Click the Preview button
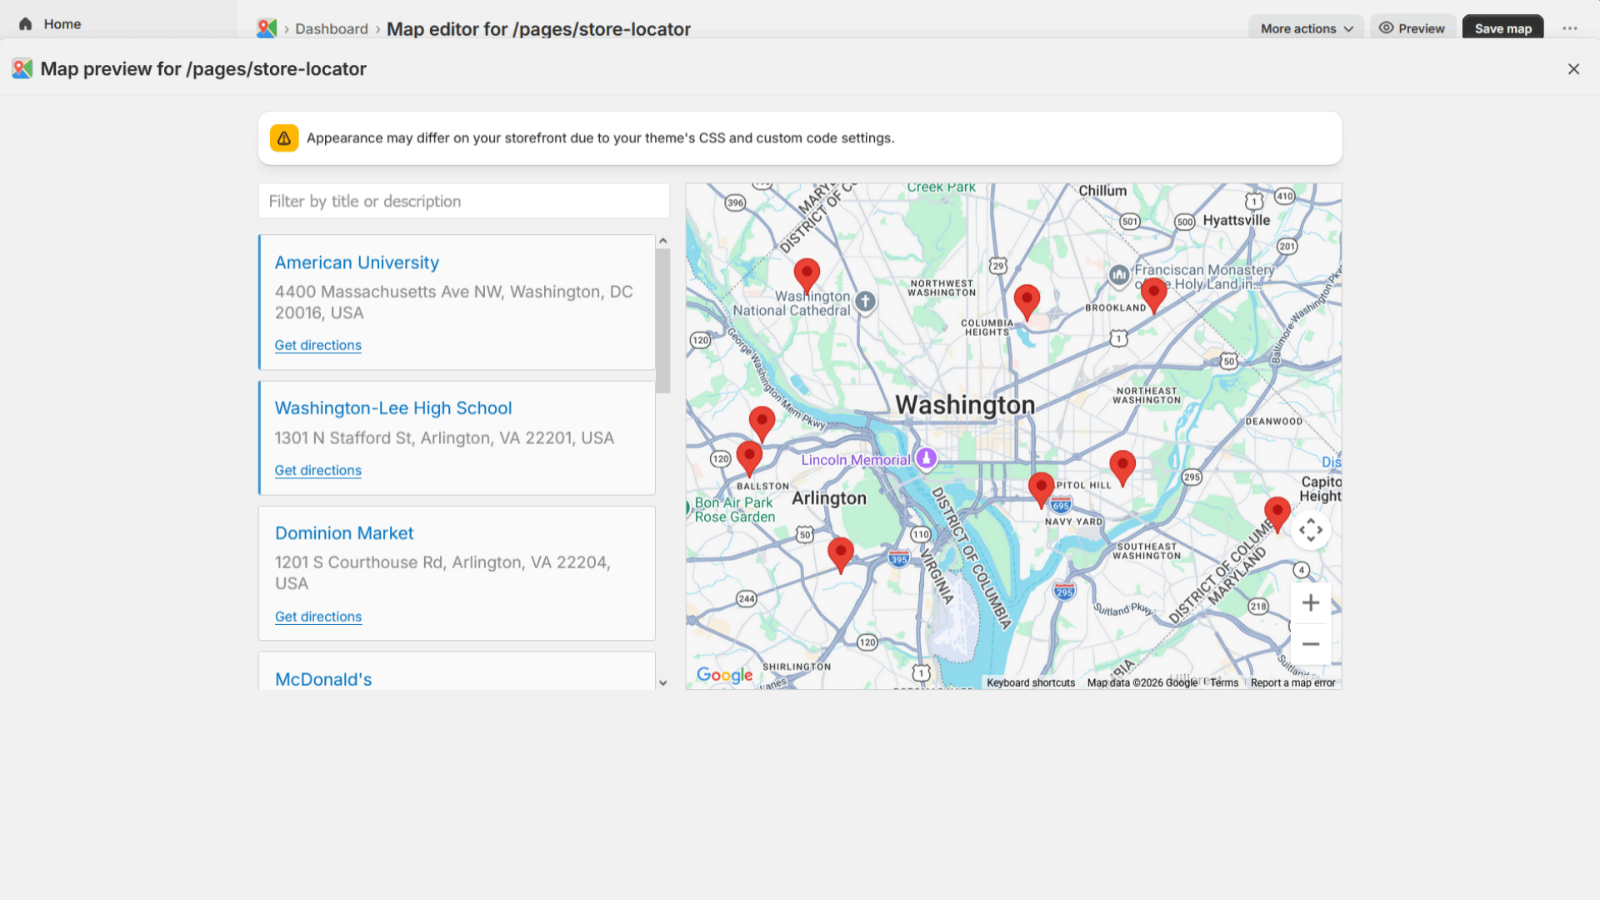Image resolution: width=1600 pixels, height=900 pixels. (1412, 28)
